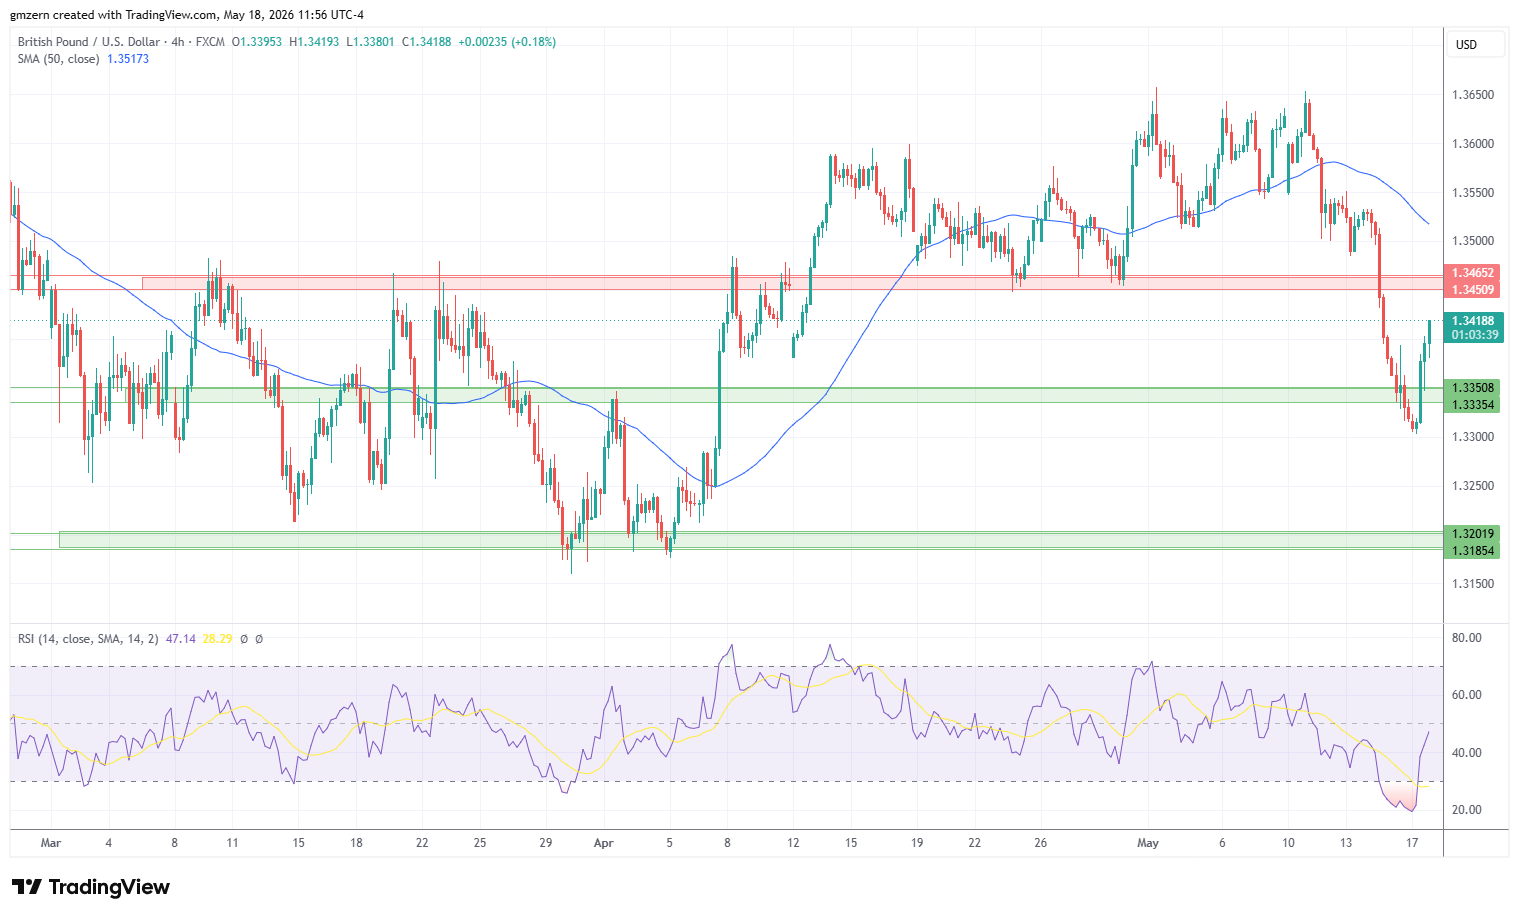Click the current price label 1.34188

point(1473,321)
